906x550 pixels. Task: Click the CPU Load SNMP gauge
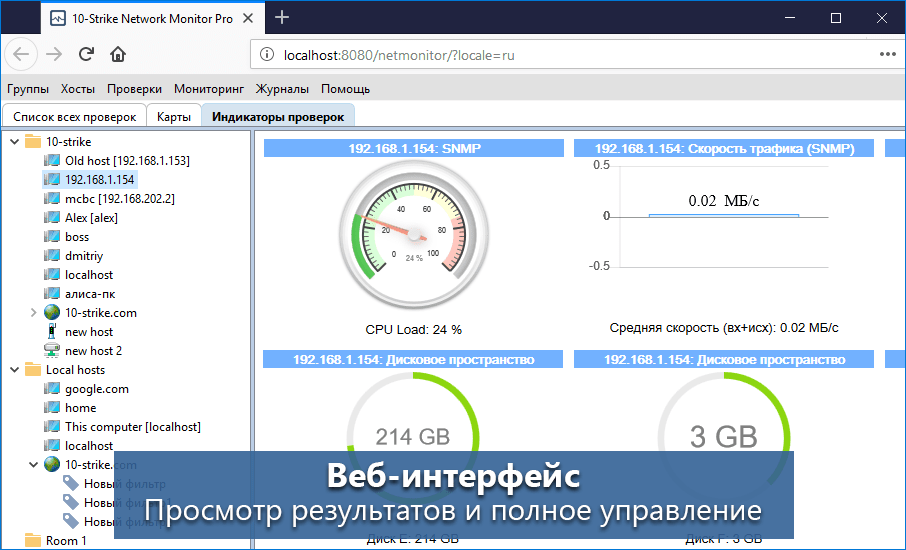[413, 230]
